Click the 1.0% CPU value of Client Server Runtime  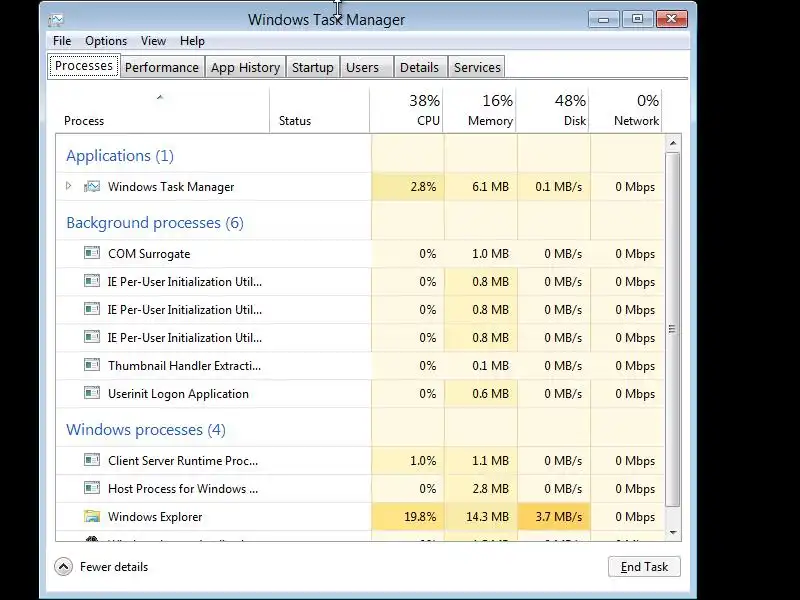pyautogui.click(x=423, y=461)
